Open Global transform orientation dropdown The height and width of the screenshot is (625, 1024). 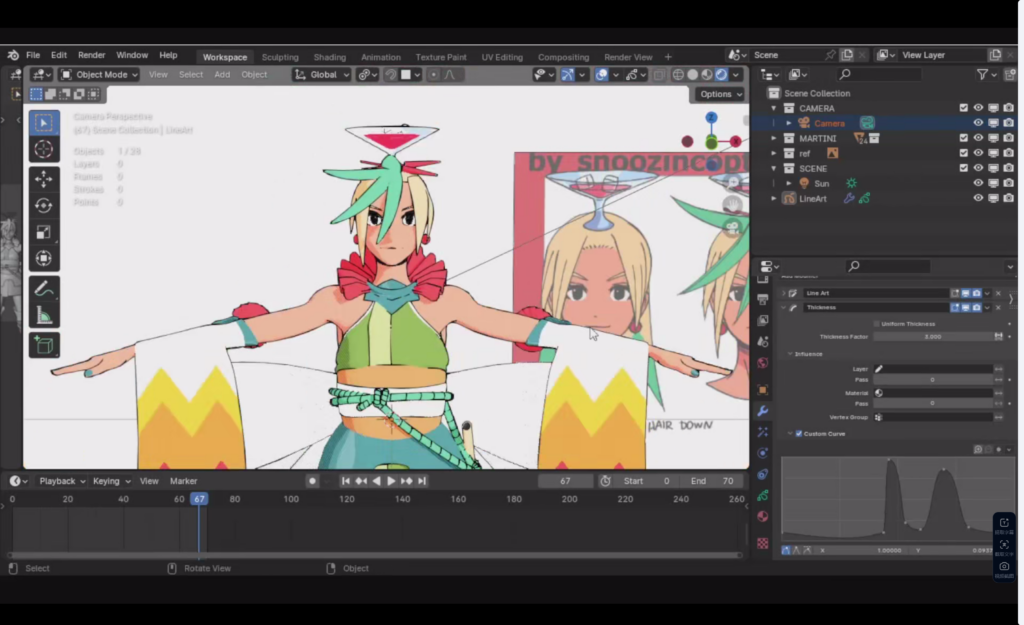(x=321, y=74)
